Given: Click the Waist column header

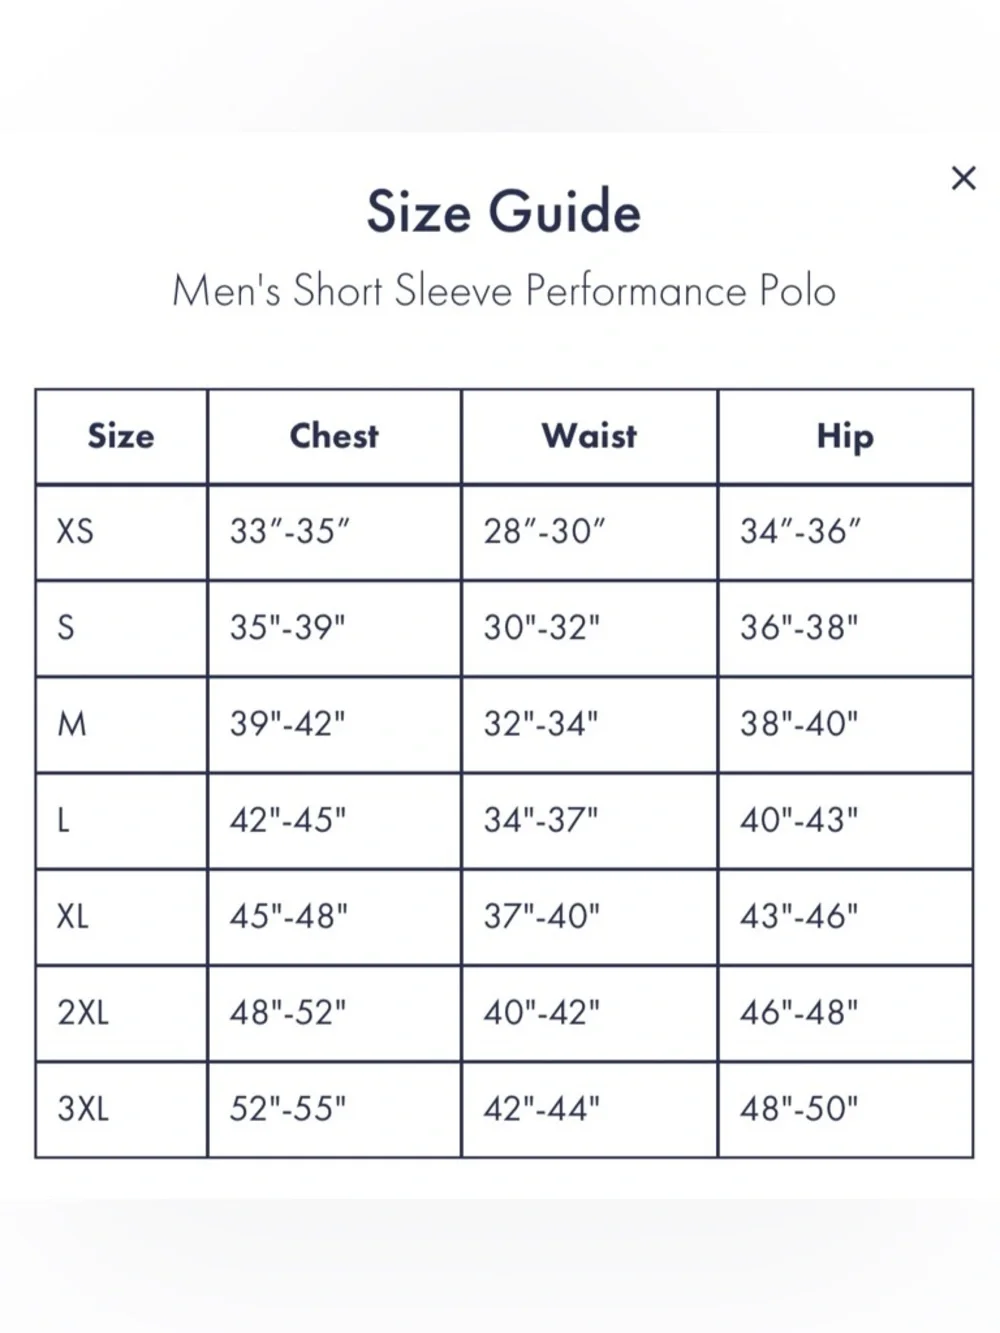Looking at the screenshot, I should pos(589,436).
